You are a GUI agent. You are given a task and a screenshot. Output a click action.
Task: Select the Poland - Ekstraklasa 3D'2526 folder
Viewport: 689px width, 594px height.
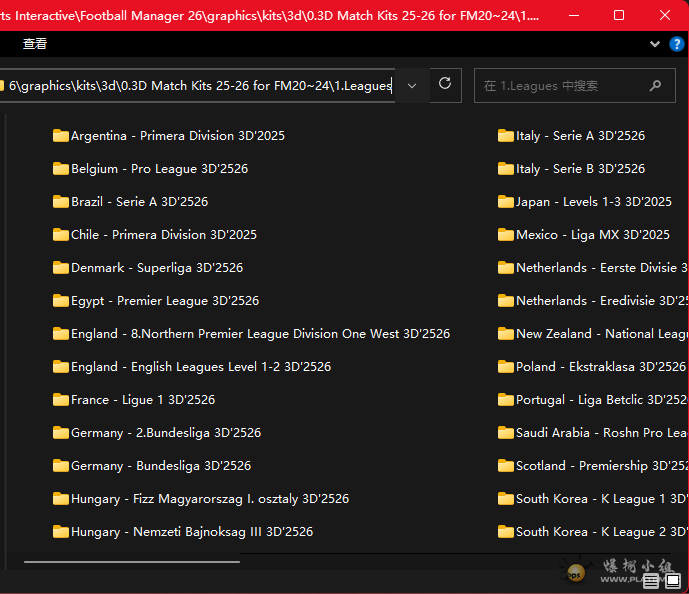(592, 366)
